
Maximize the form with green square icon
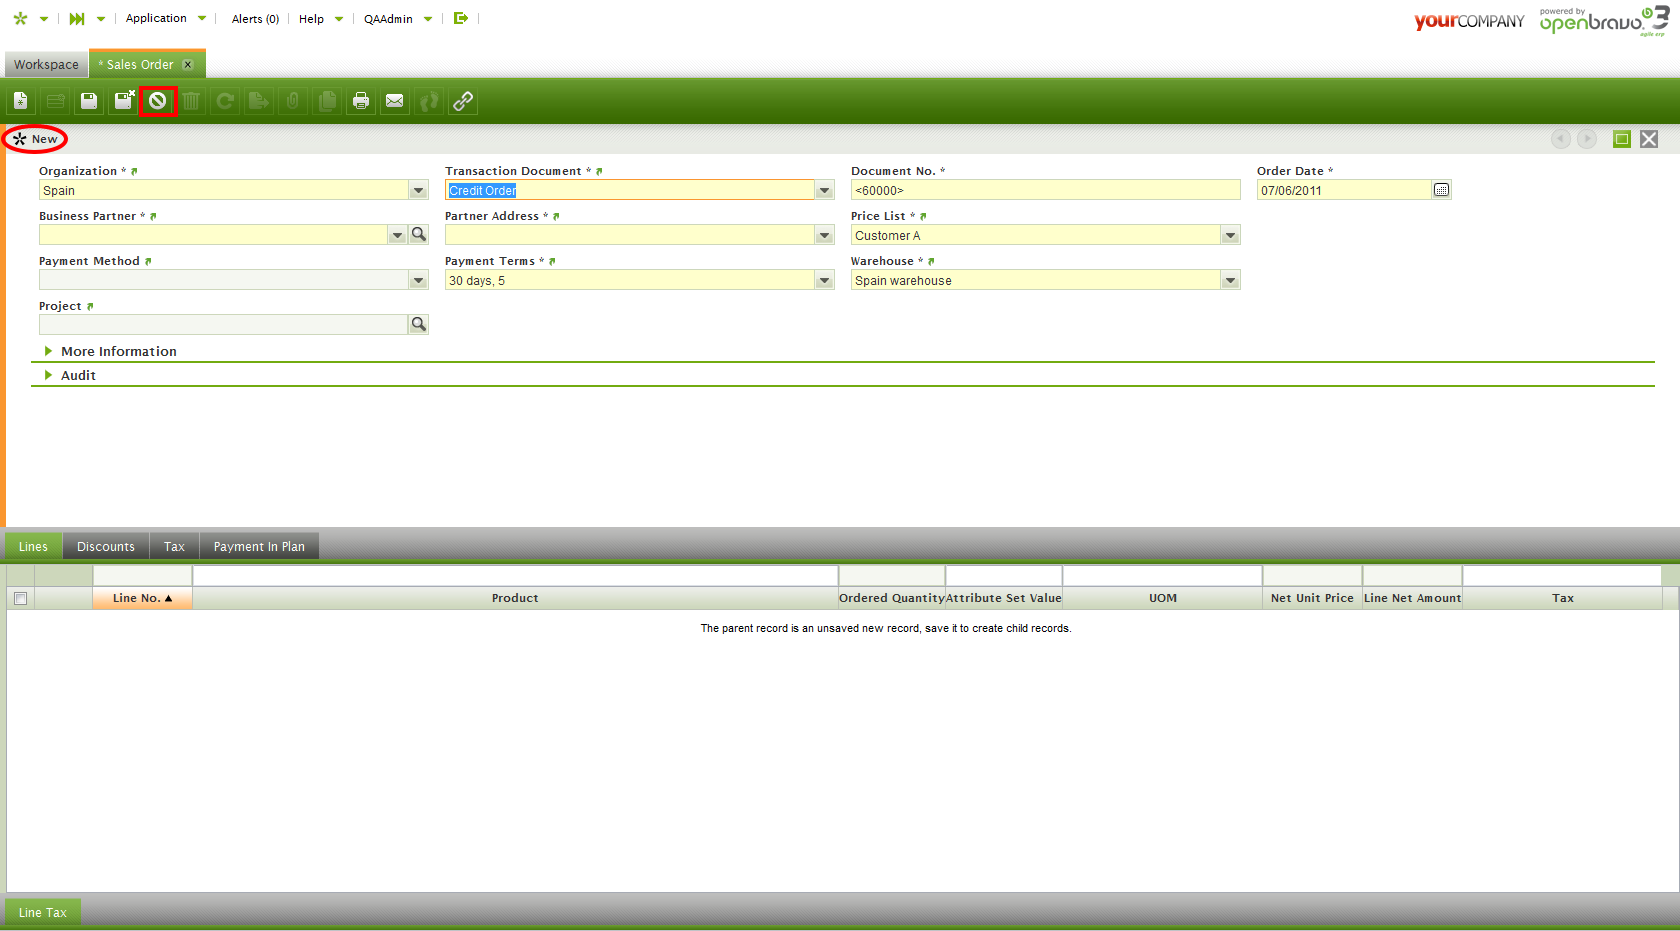pyautogui.click(x=1622, y=139)
